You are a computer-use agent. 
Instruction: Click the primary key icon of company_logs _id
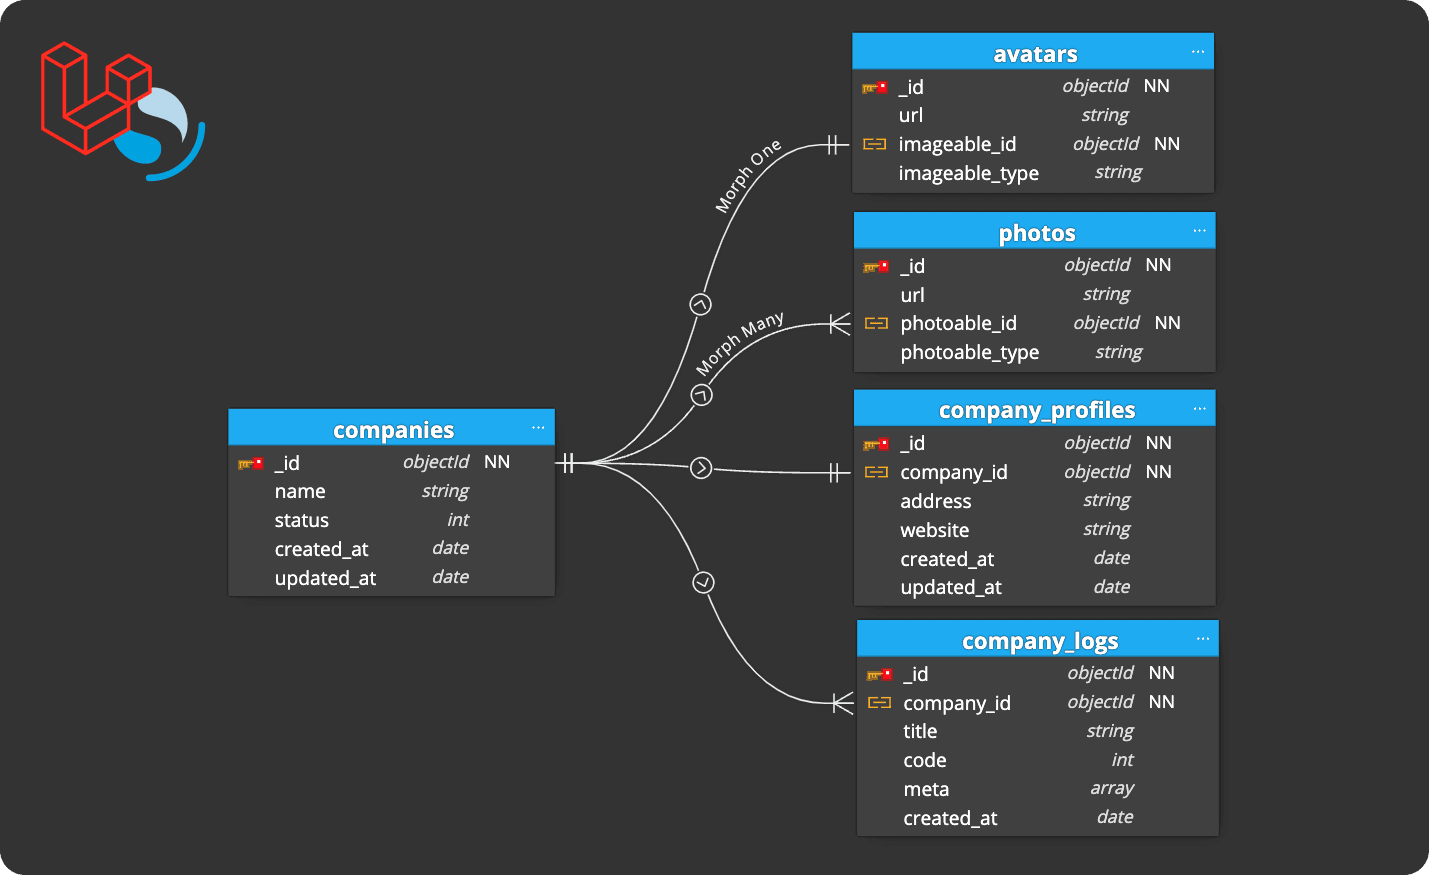(x=879, y=674)
